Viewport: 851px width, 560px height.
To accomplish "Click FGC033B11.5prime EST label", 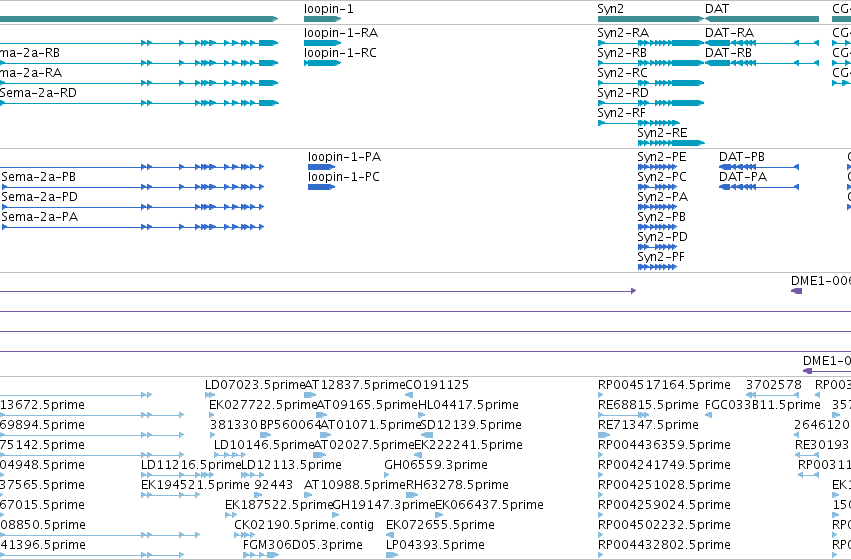I will pos(763,405).
